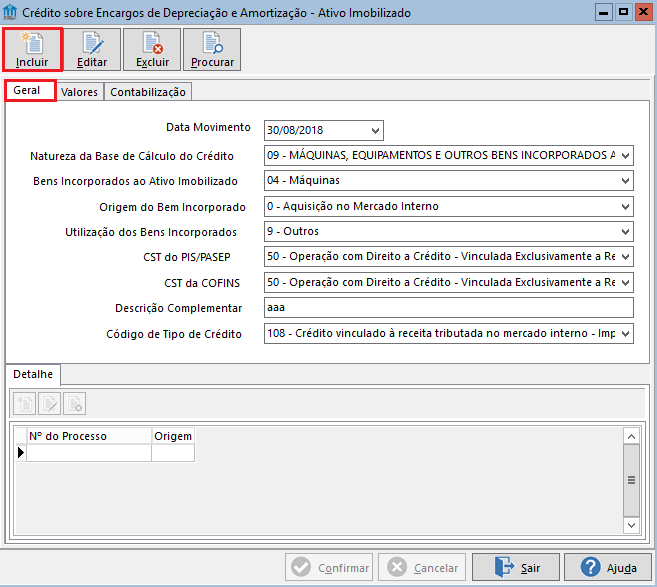Expand Natureza da Base de Cálculo dropdown
This screenshot has width=657, height=587.
pos(625,156)
